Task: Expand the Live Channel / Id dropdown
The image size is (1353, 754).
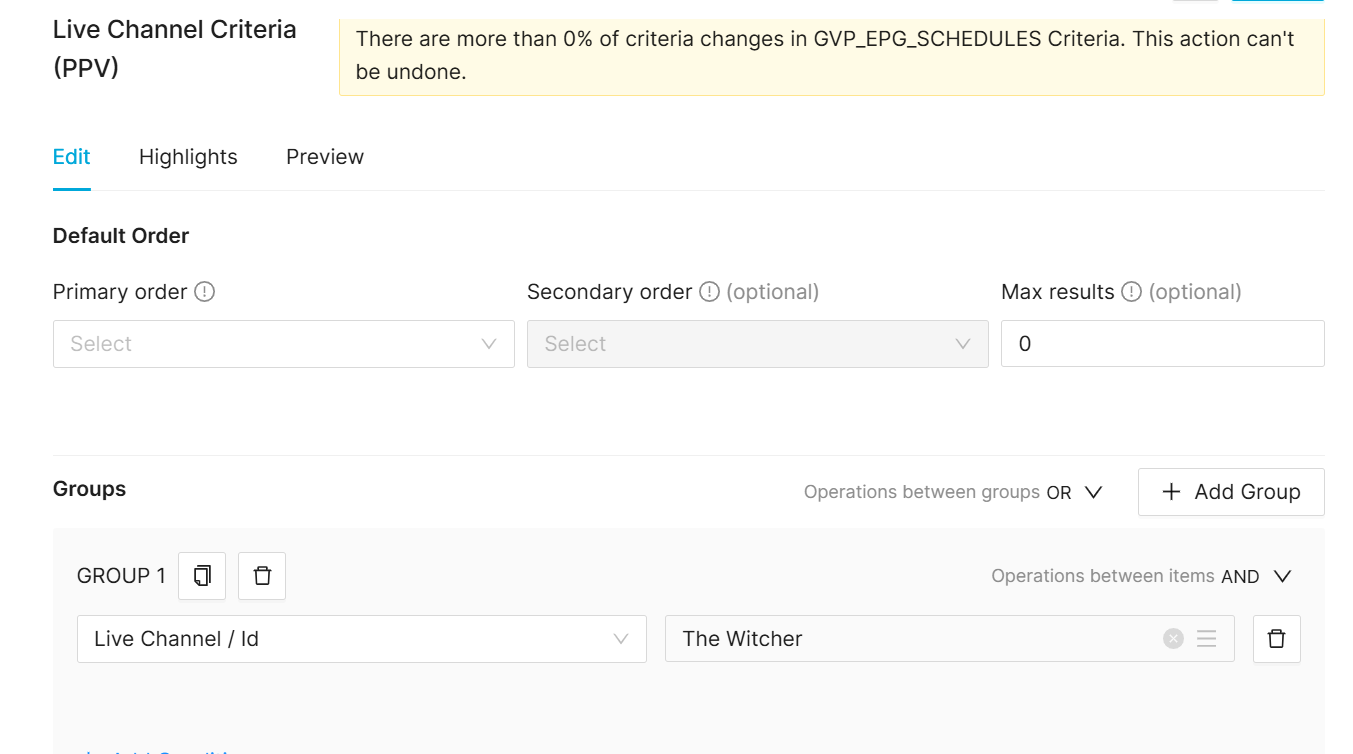Action: tap(361, 639)
